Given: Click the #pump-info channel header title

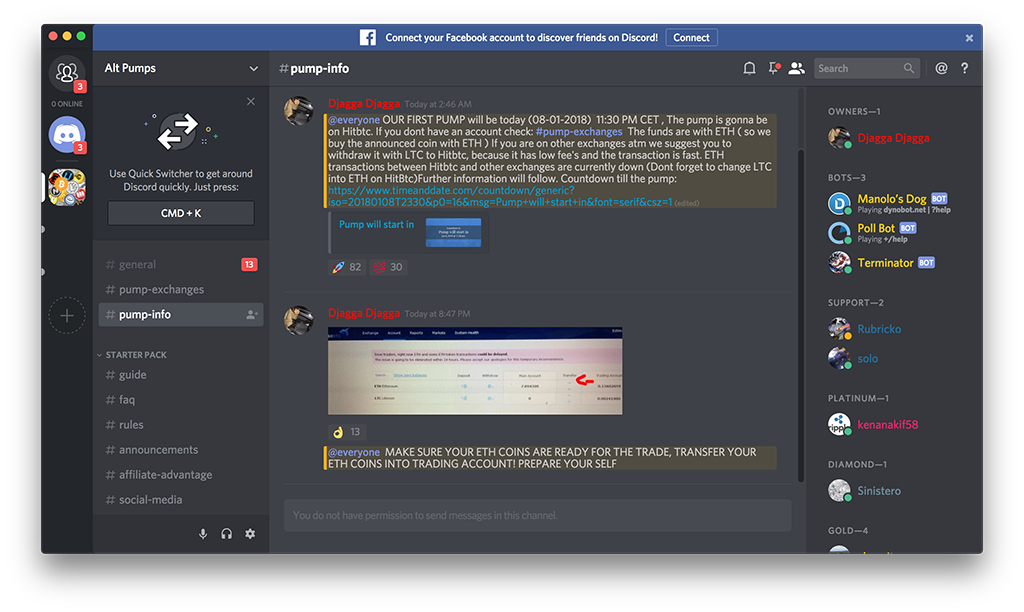Looking at the screenshot, I should pos(314,68).
